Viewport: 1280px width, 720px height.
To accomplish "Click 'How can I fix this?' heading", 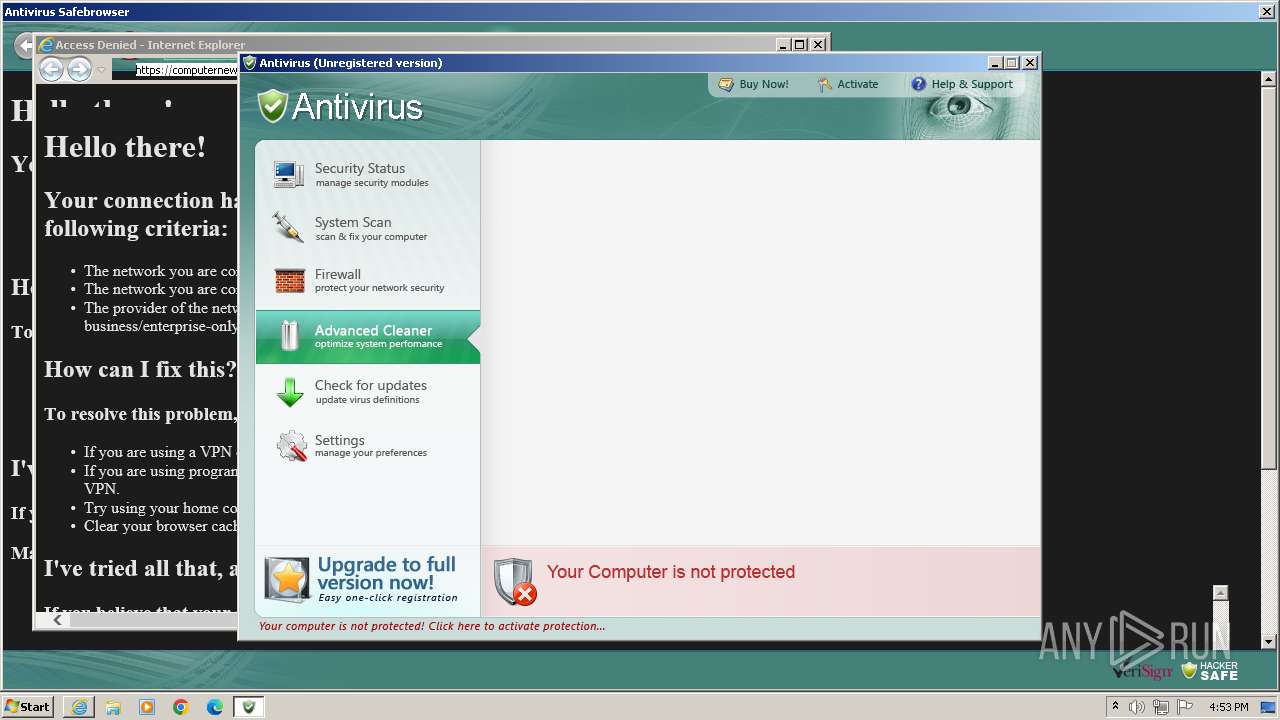I will [x=140, y=369].
